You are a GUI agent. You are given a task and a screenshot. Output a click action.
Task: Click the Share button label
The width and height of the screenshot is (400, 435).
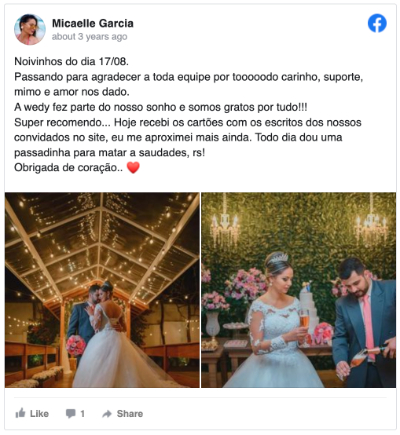point(130,414)
